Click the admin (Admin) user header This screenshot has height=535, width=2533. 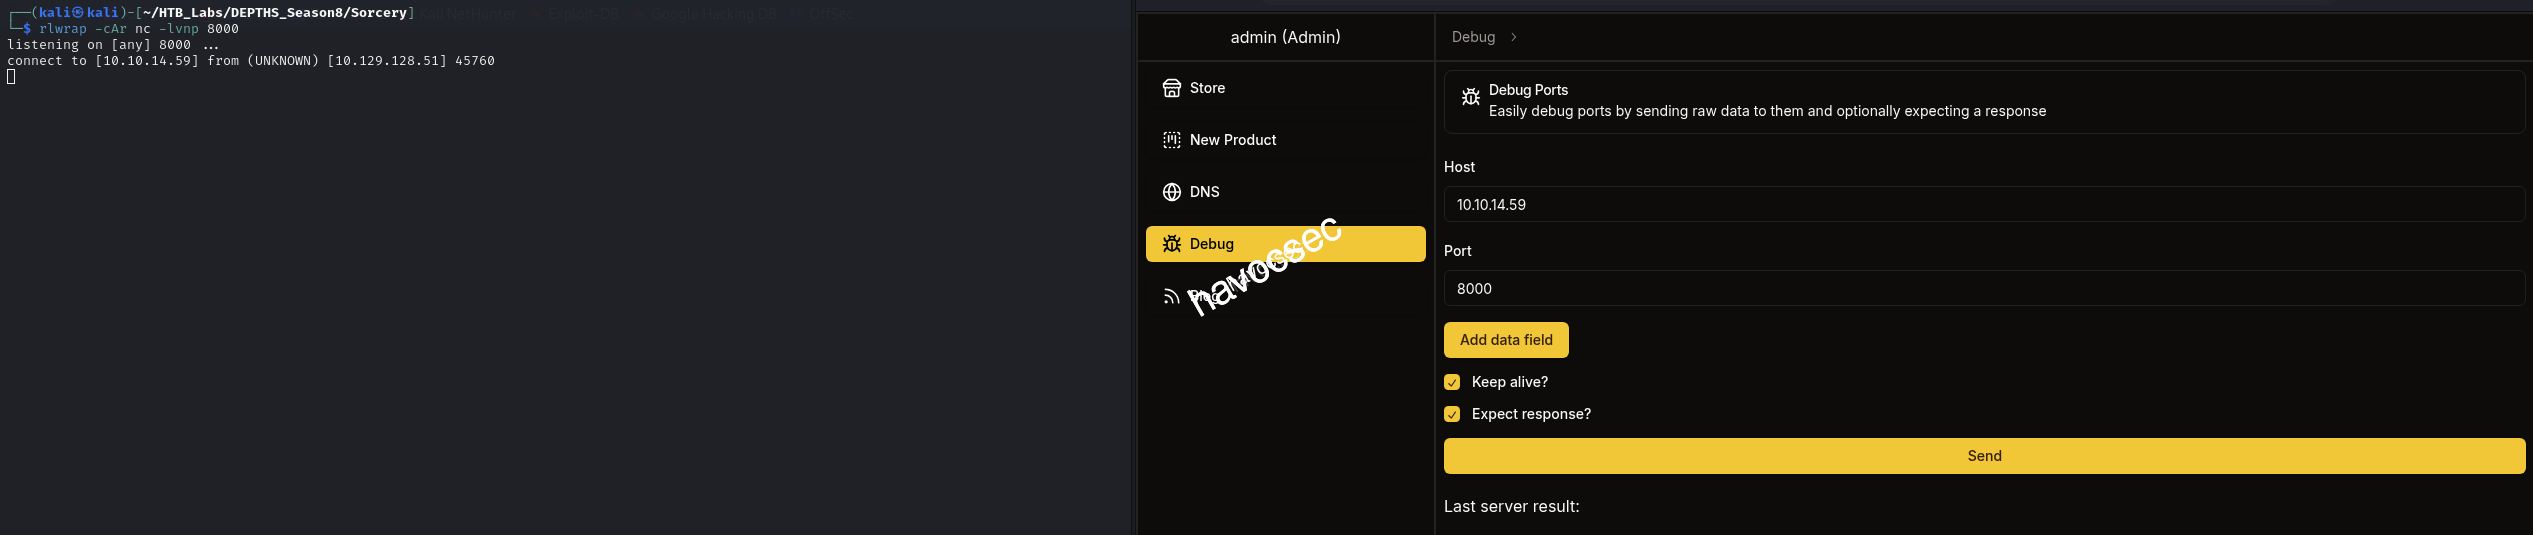point(1285,37)
